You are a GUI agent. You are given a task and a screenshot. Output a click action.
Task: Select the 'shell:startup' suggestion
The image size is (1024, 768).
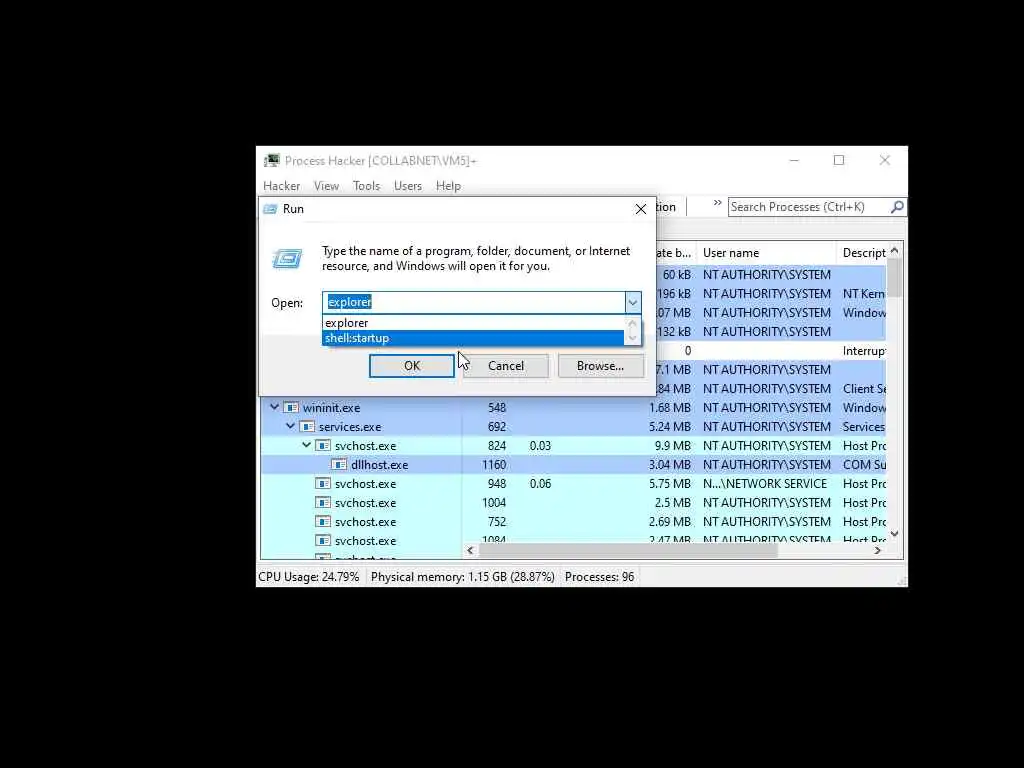click(x=473, y=338)
